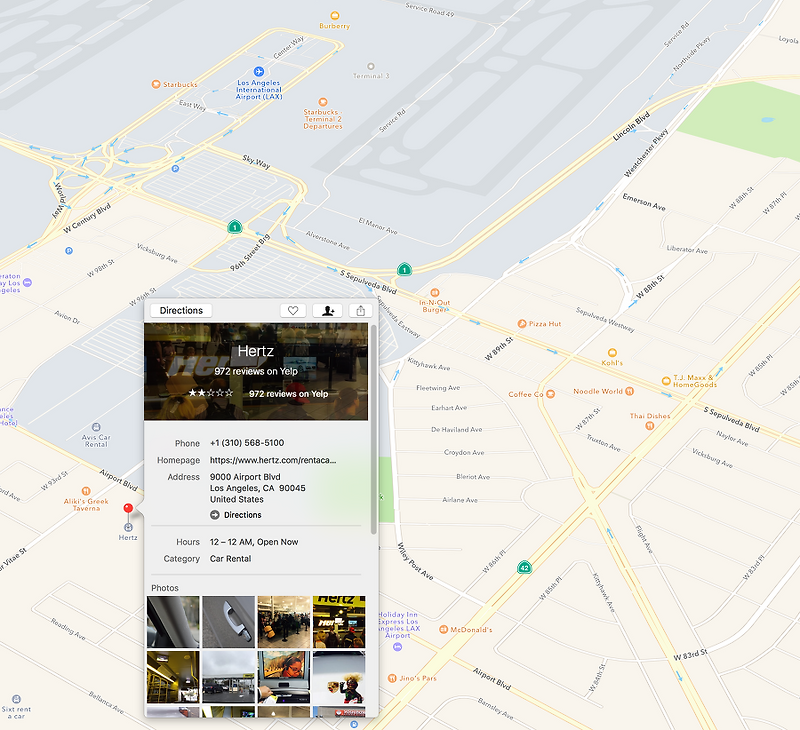Image resolution: width=800 pixels, height=730 pixels.
Task: Select the Burberry shop marker
Action: pyautogui.click(x=335, y=16)
